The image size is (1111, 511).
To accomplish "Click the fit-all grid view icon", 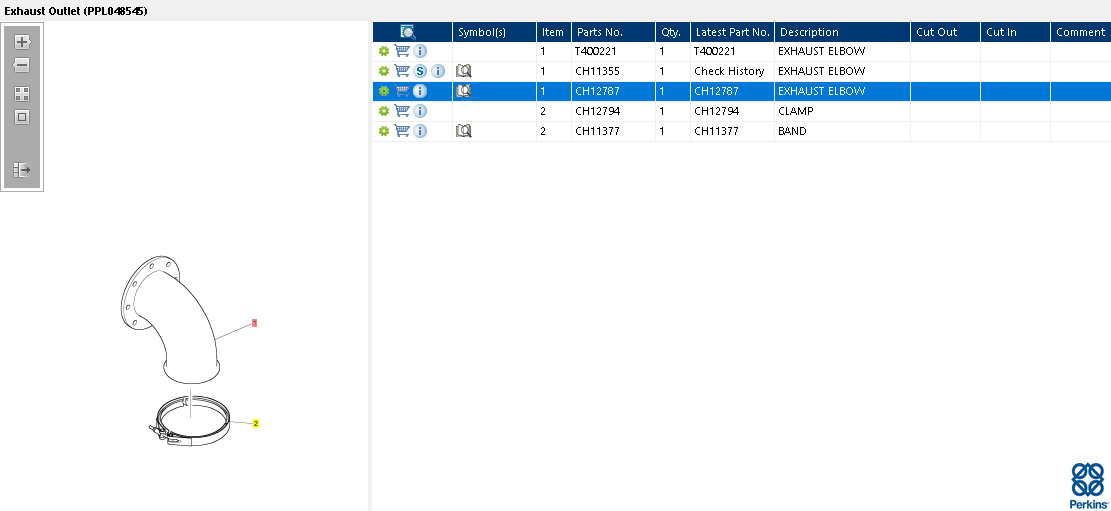I will 22,94.
